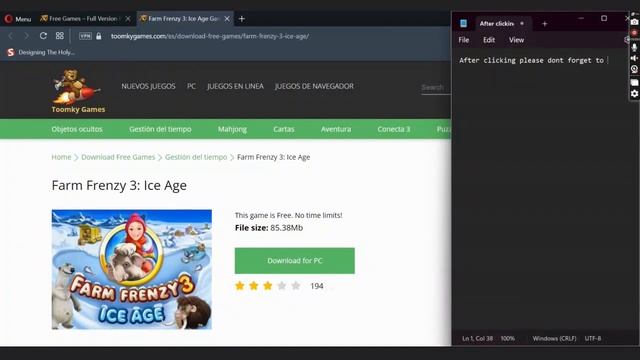Screen dimensions: 640x360
Task: Open the Download Free Games breadcrumb
Action: (118, 157)
